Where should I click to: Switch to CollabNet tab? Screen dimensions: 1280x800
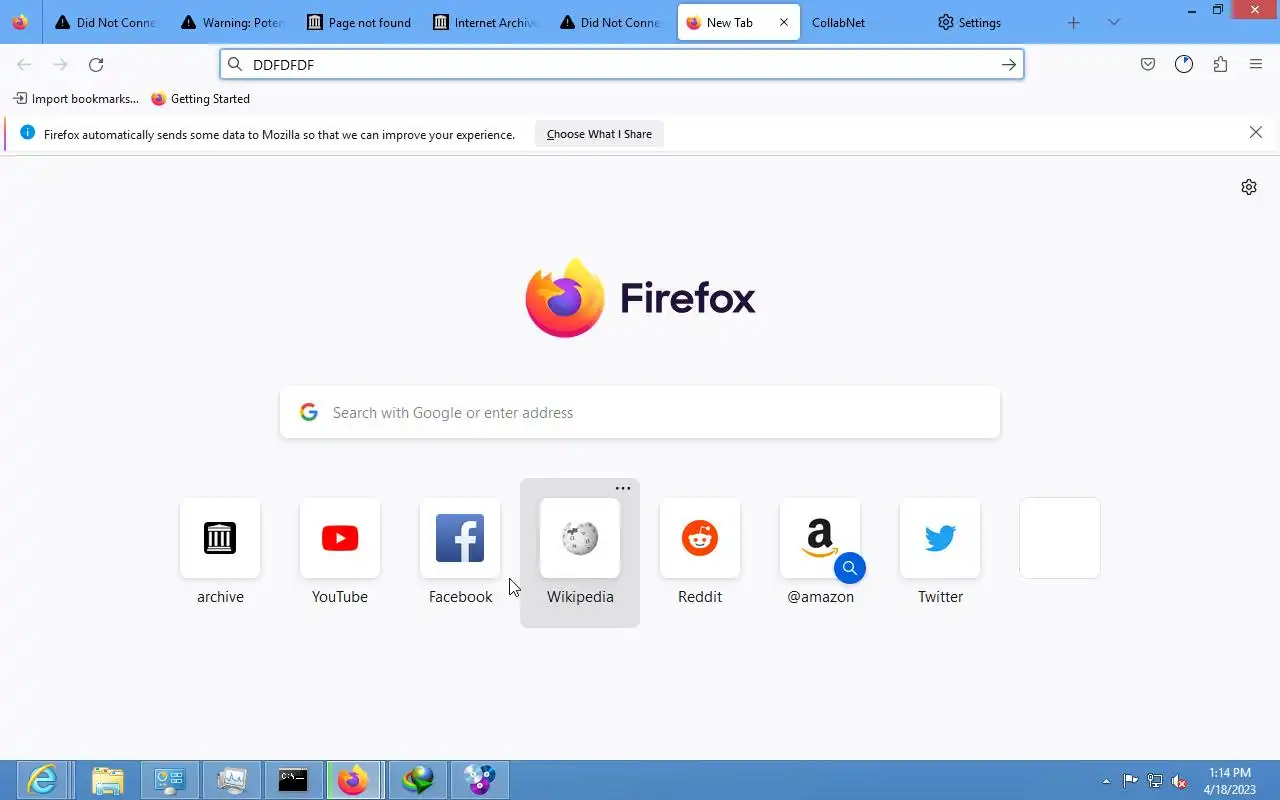point(863,22)
